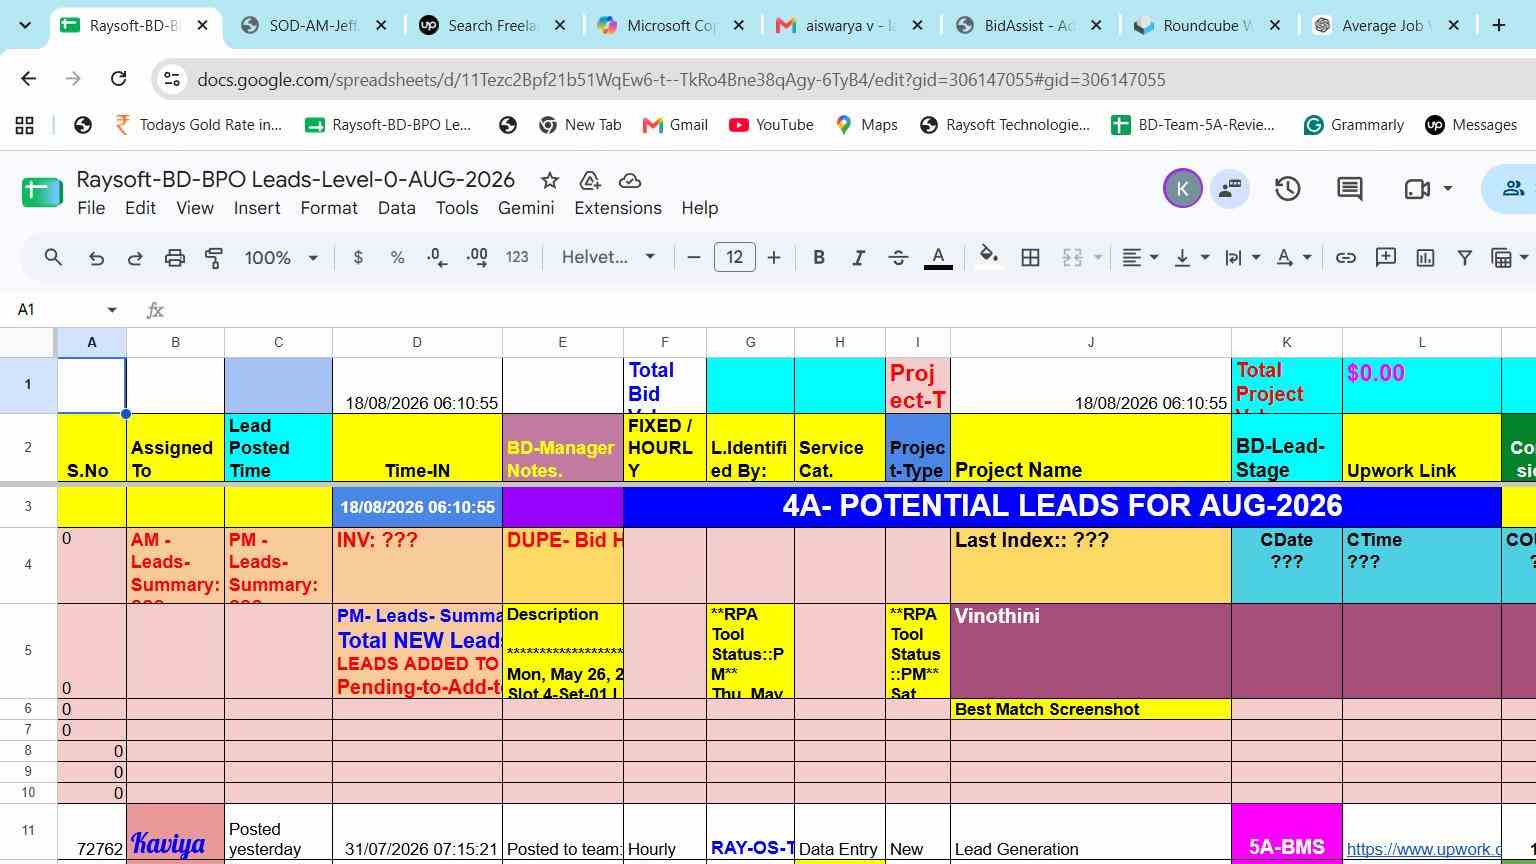This screenshot has width=1536, height=864.
Task: Click the print icon in toolbar
Action: tap(175, 258)
